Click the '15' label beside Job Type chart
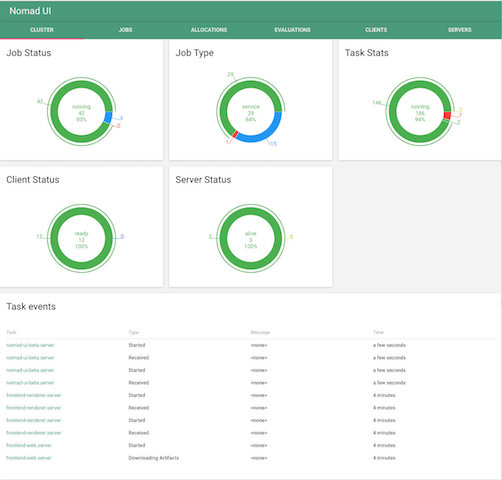Screen dimensions: 502x480 click(273, 144)
